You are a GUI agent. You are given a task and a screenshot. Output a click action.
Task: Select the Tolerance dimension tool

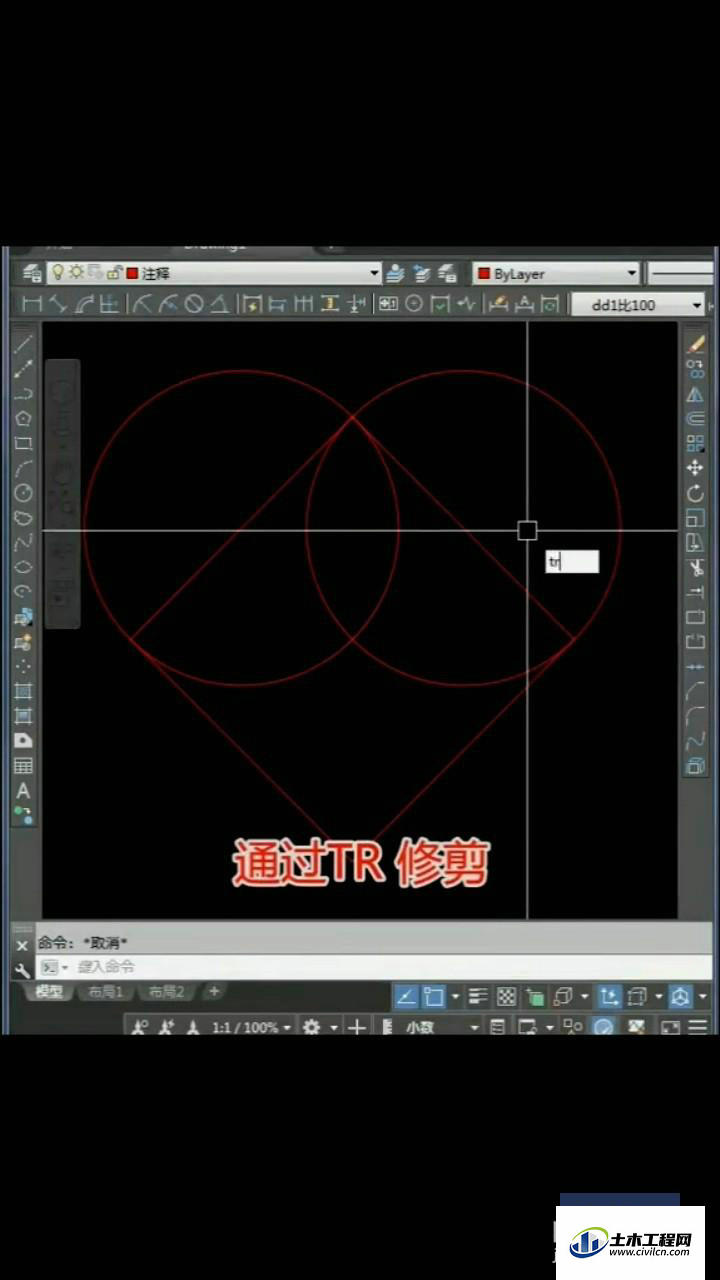click(x=388, y=304)
